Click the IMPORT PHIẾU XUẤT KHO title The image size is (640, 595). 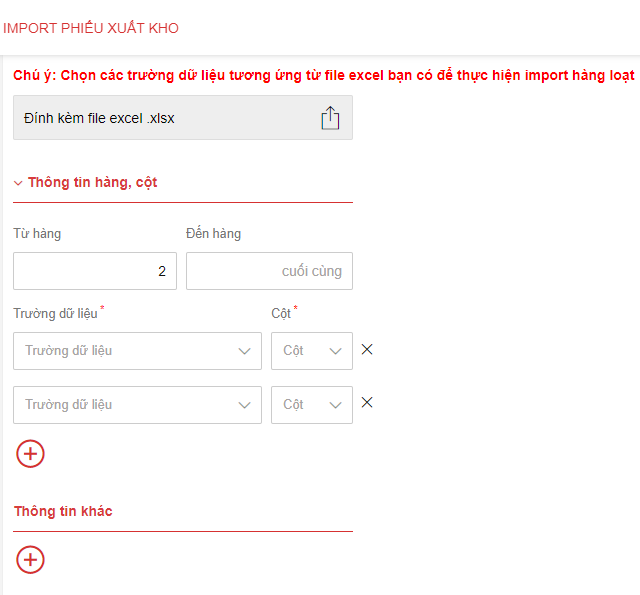click(x=91, y=28)
